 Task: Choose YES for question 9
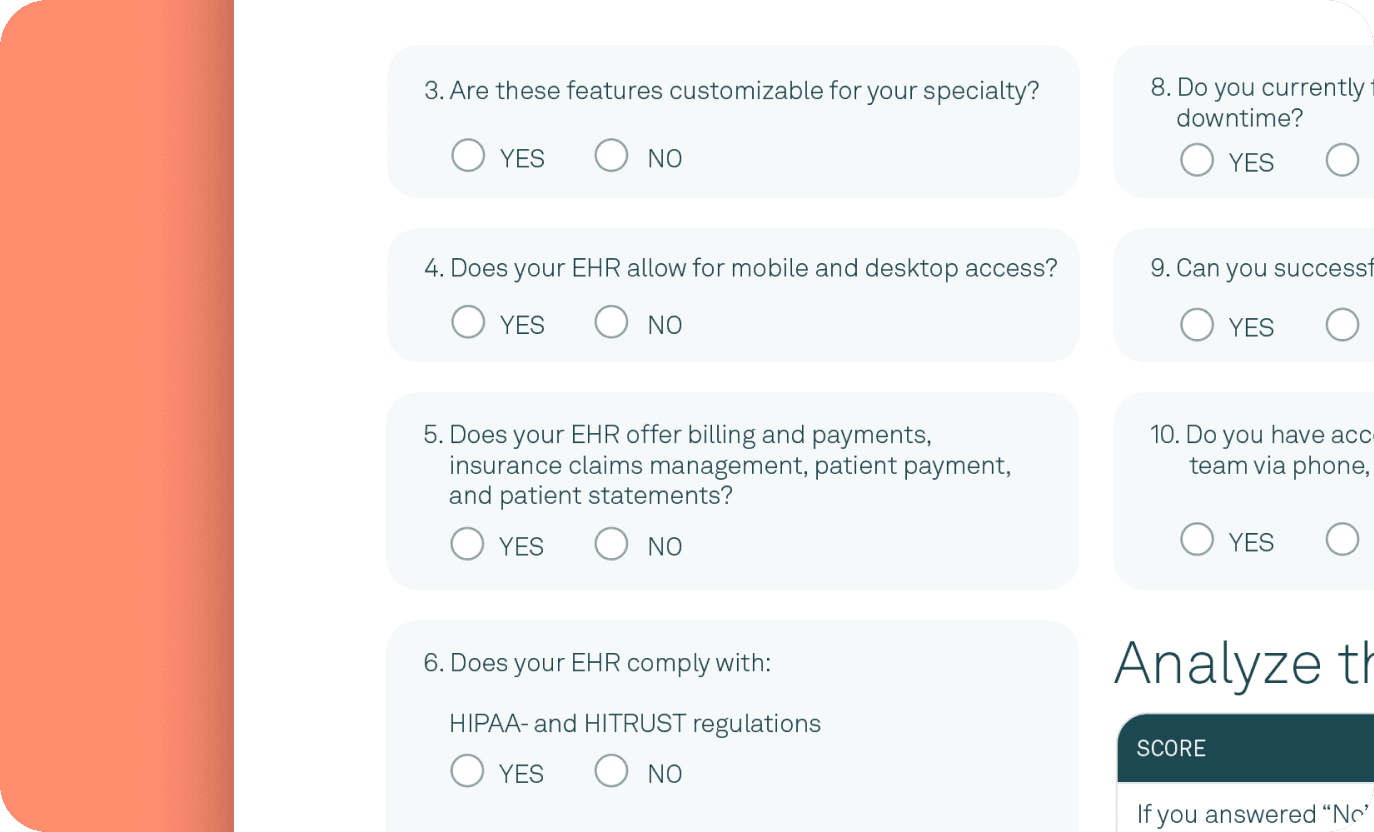(1197, 325)
